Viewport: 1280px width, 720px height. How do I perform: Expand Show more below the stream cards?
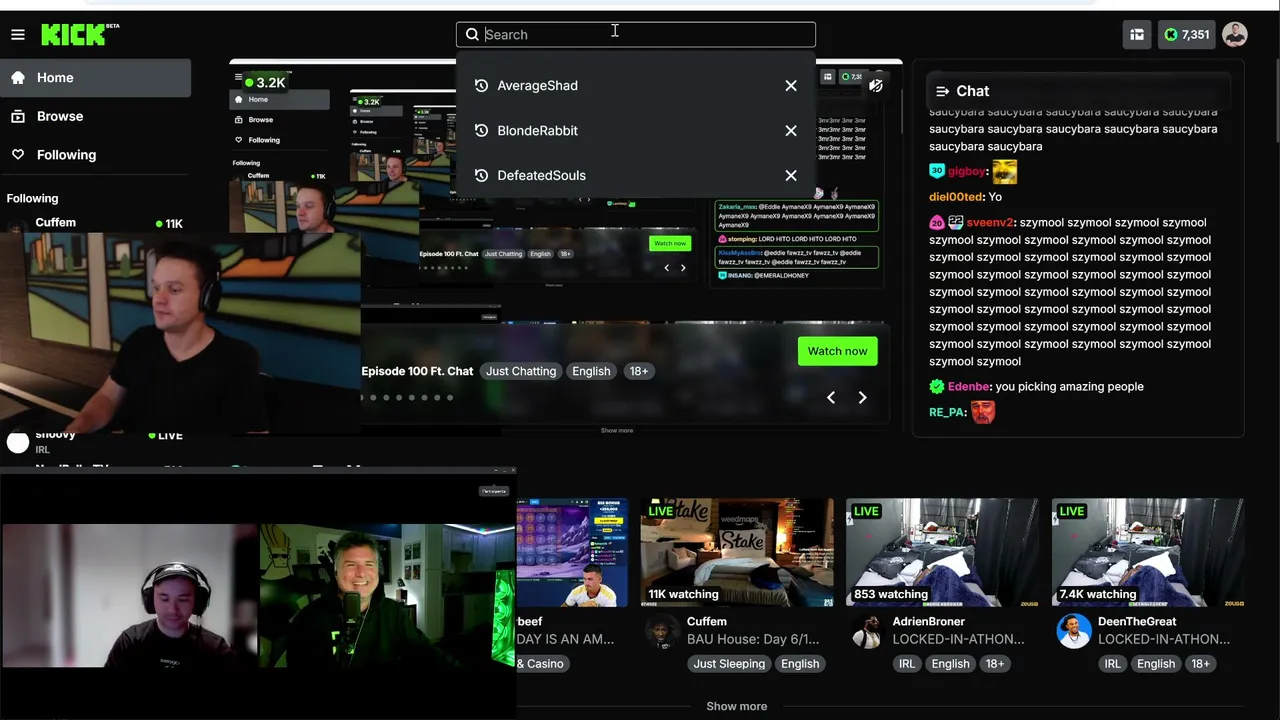[737, 706]
